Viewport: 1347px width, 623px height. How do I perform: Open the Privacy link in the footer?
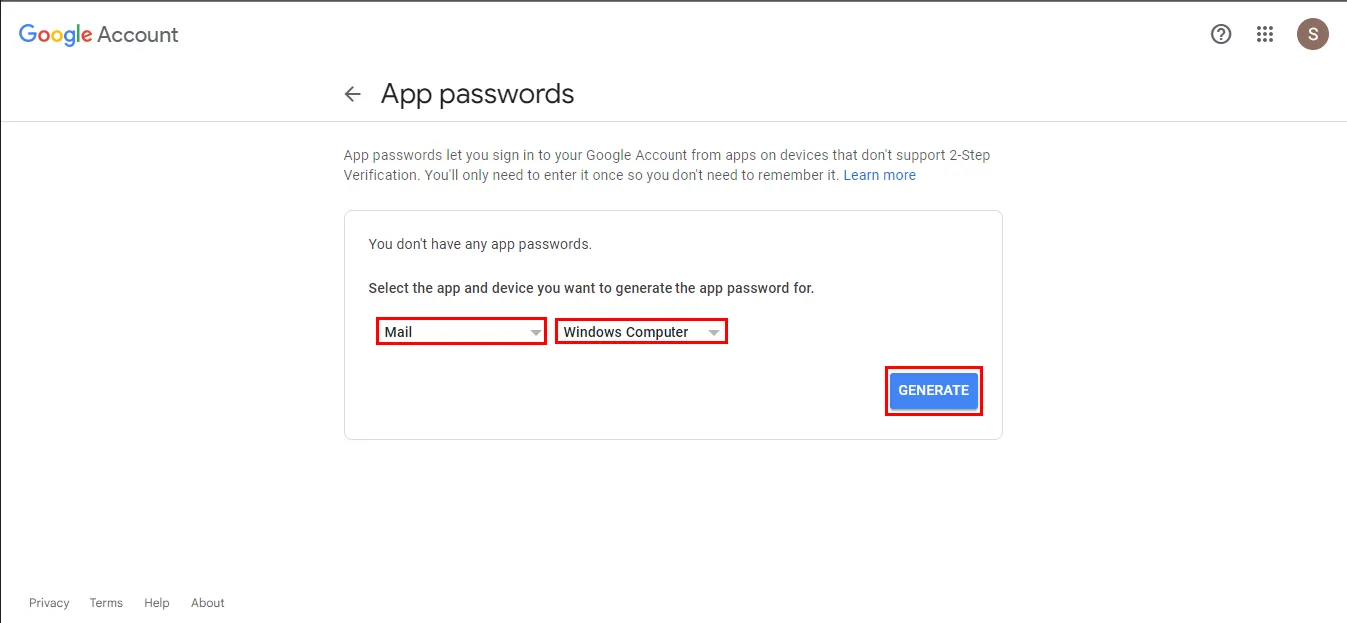pyautogui.click(x=49, y=603)
